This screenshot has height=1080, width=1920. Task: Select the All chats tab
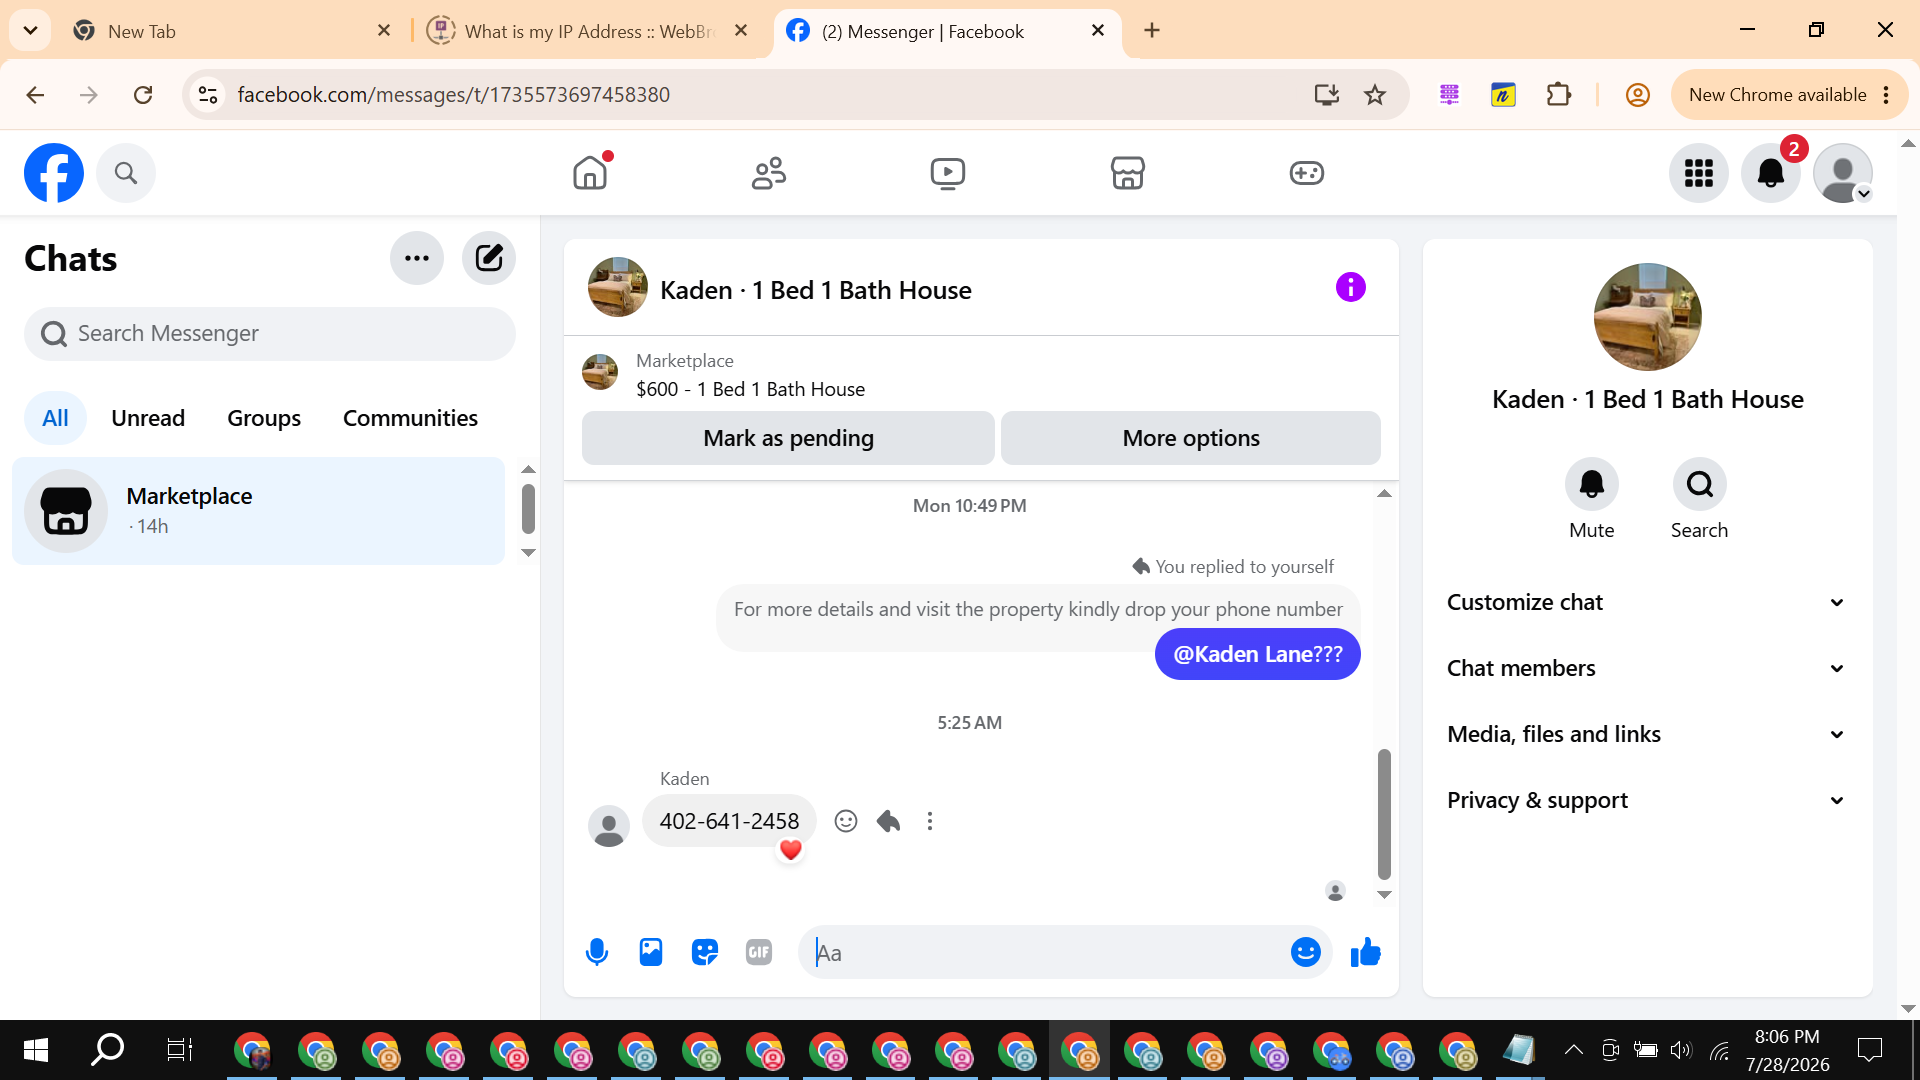(x=55, y=418)
